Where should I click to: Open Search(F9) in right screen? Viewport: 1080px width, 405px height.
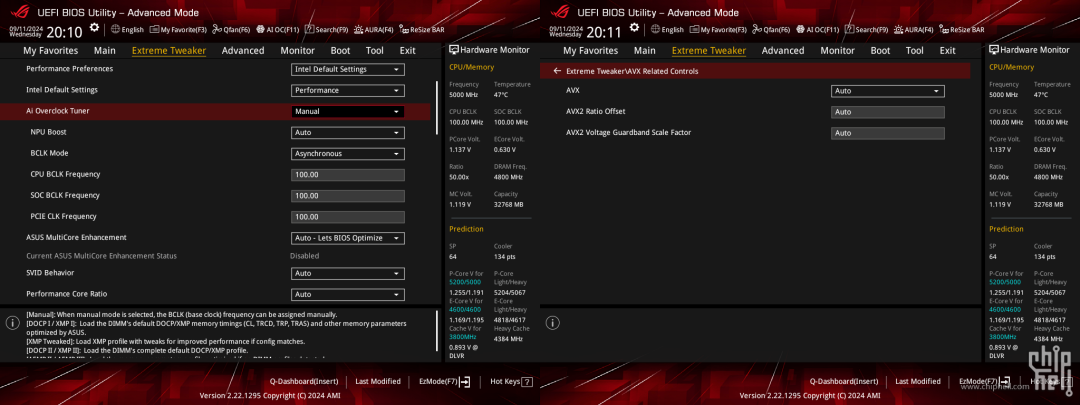pos(866,30)
